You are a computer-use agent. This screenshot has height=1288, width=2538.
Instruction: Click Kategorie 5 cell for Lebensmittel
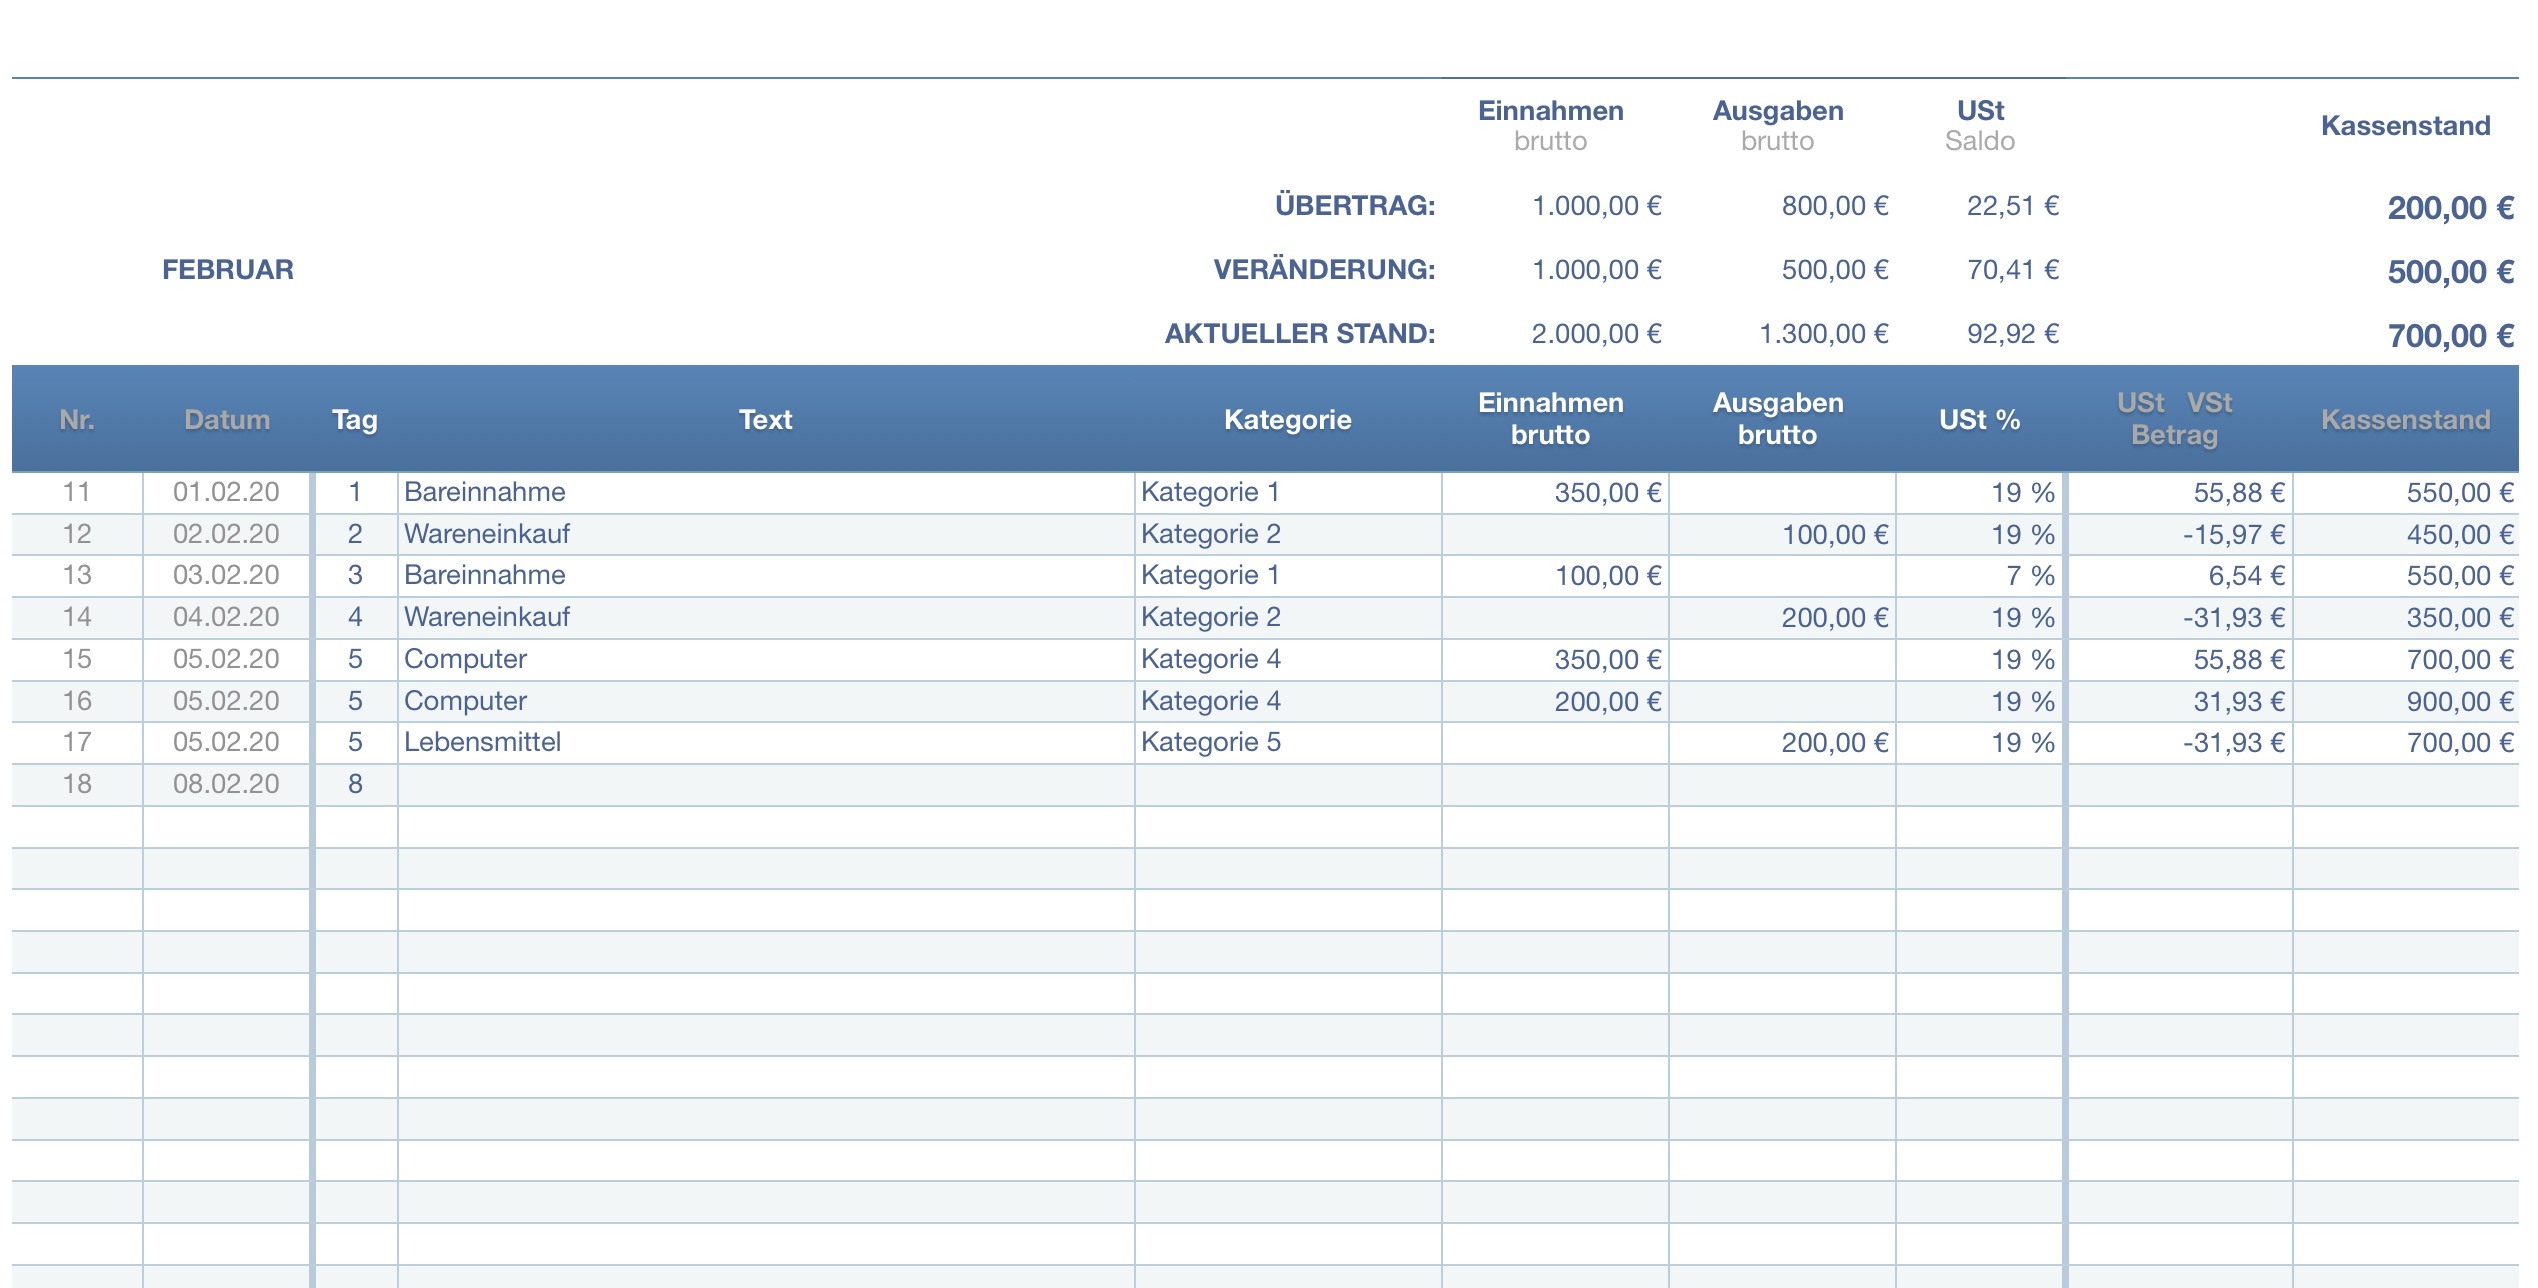[1287, 742]
